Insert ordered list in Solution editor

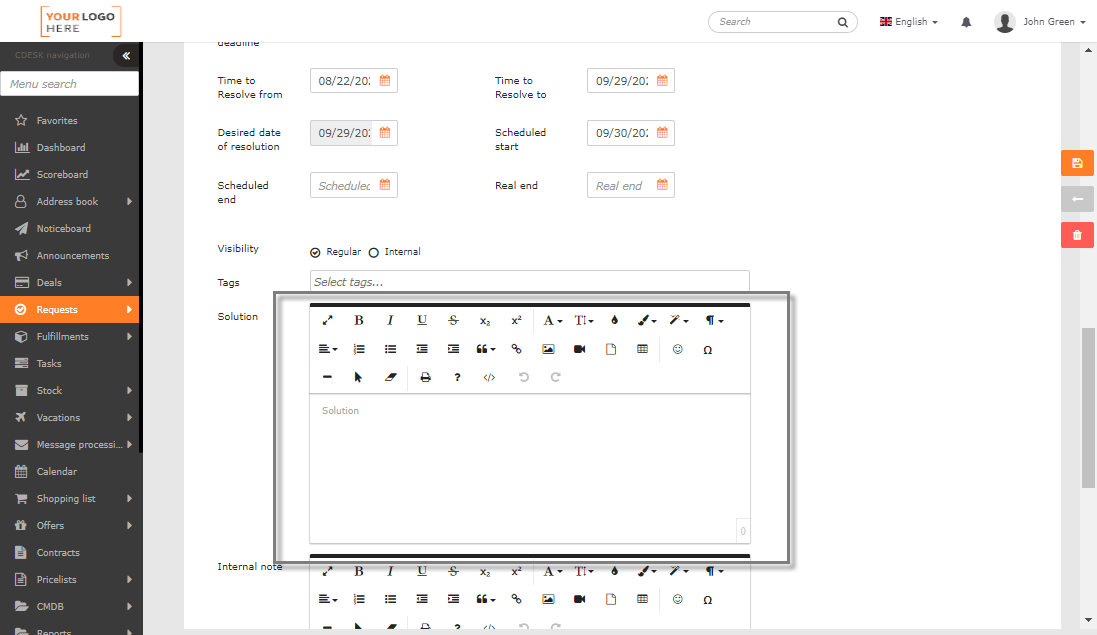click(359, 349)
